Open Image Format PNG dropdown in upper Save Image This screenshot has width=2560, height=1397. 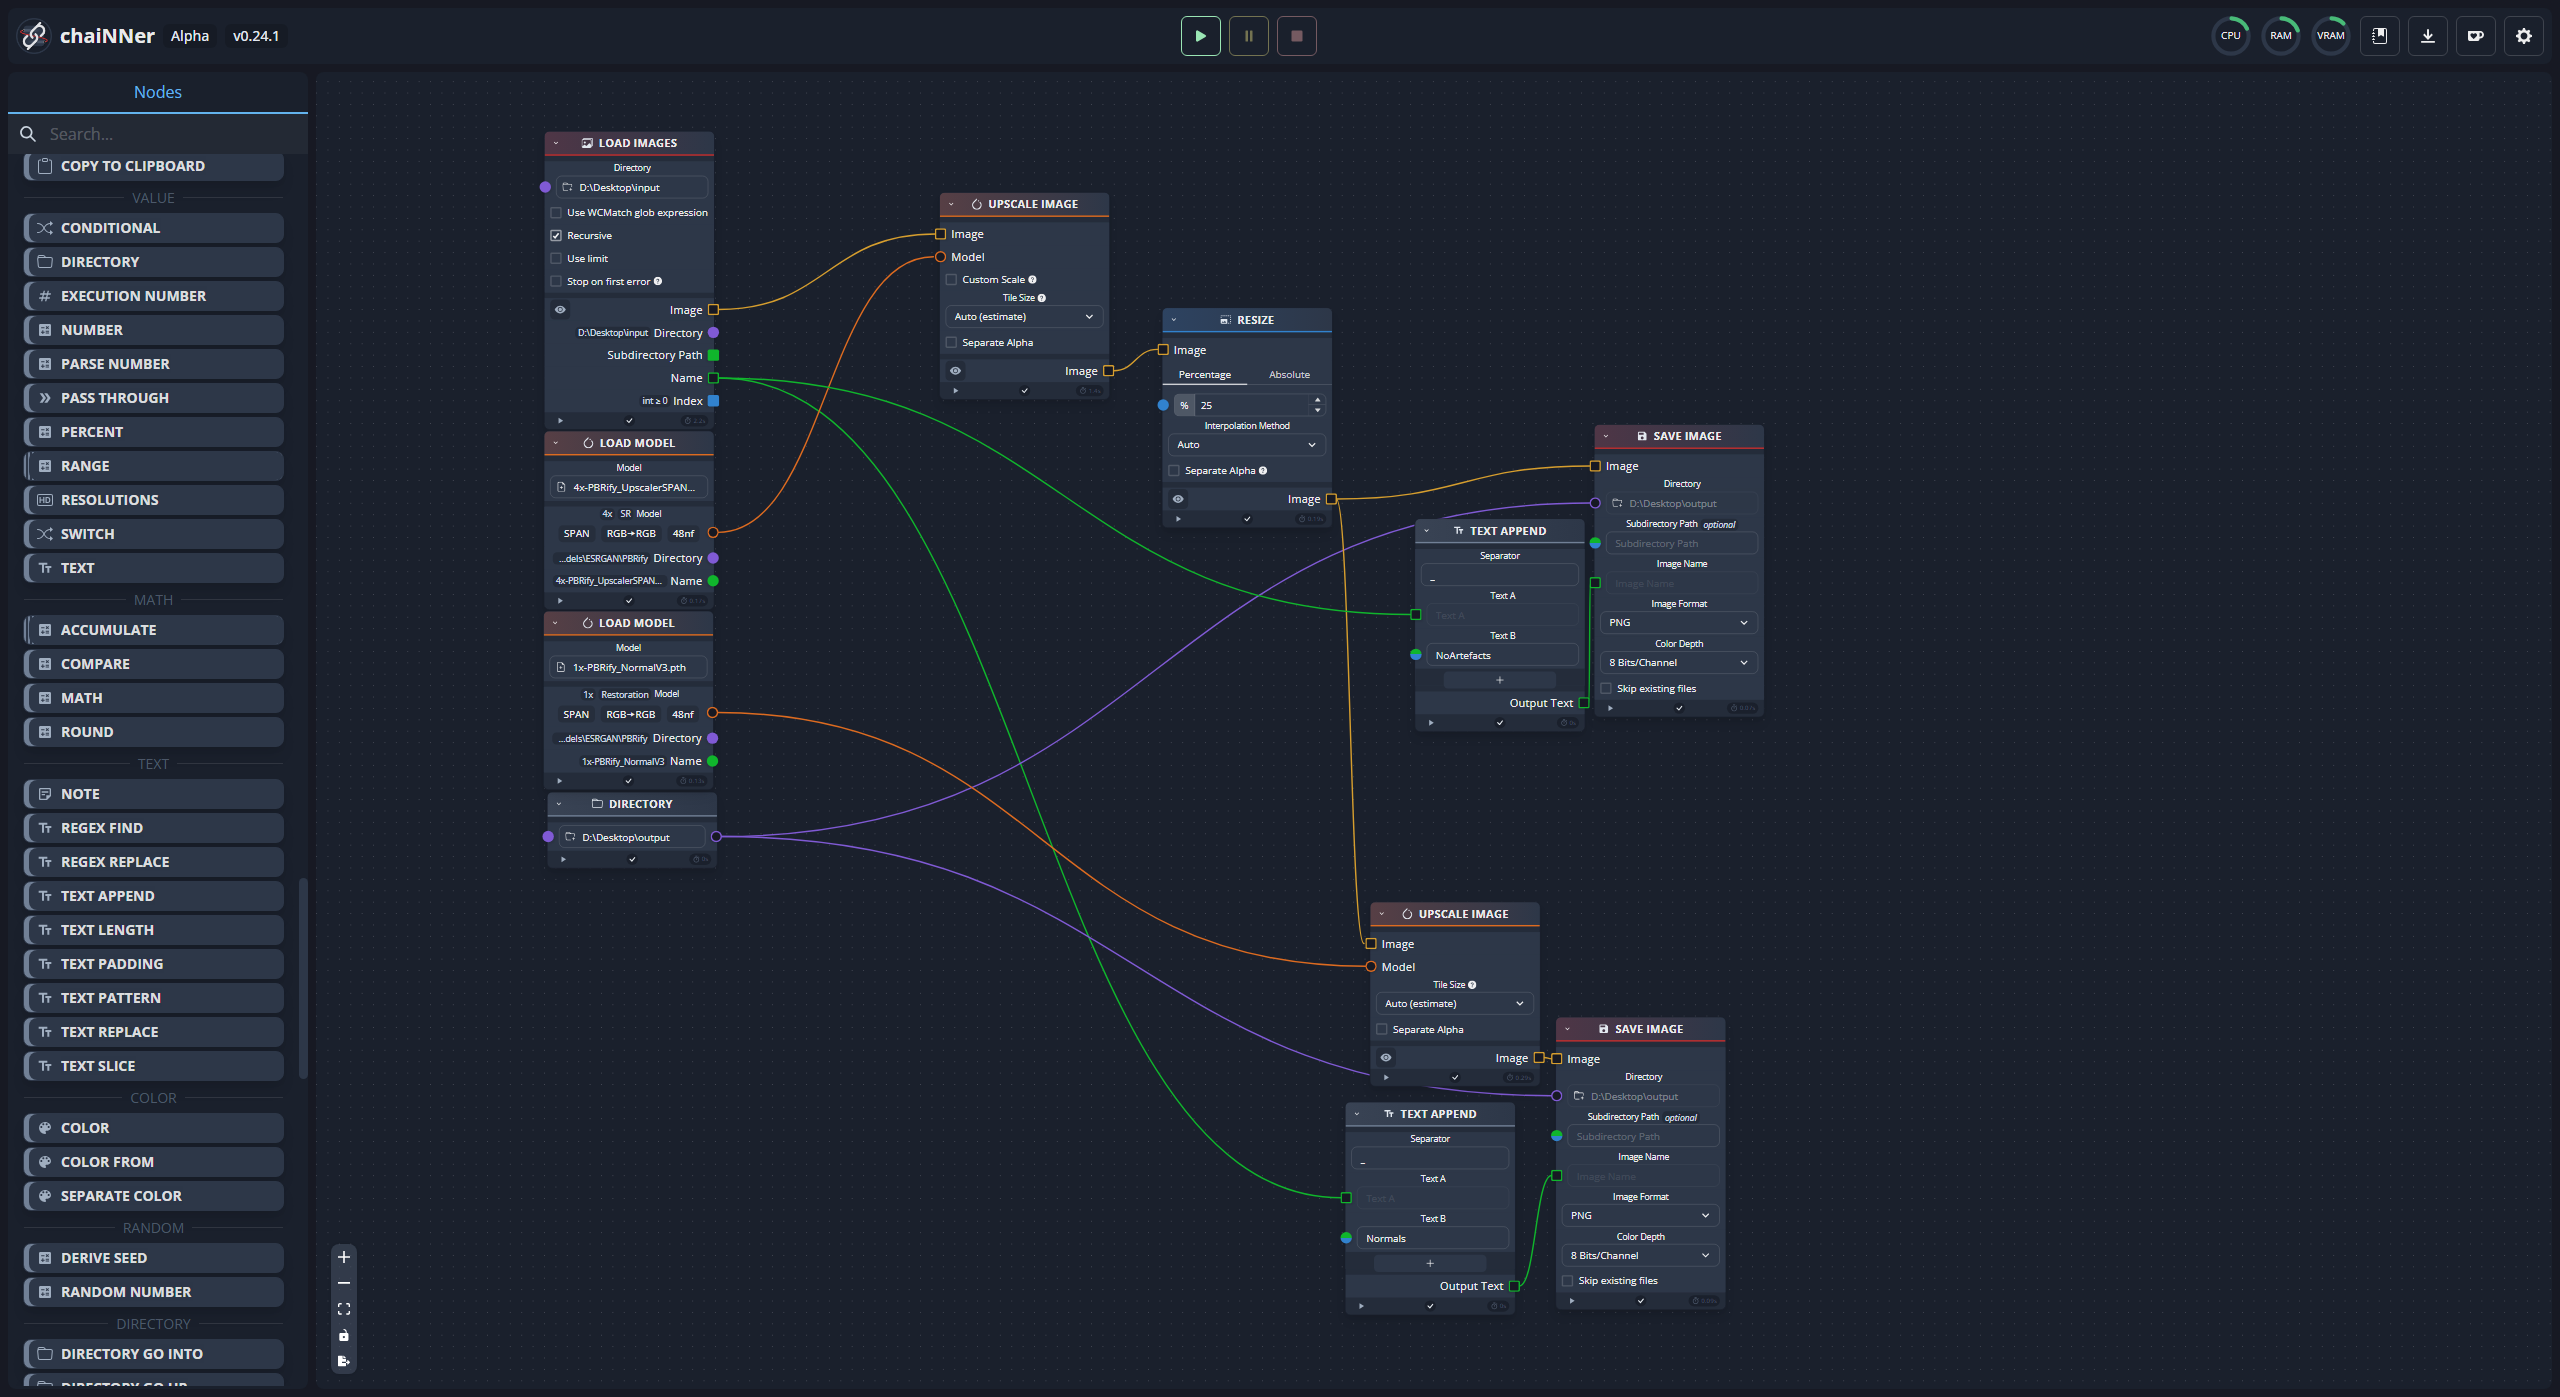1678,623
